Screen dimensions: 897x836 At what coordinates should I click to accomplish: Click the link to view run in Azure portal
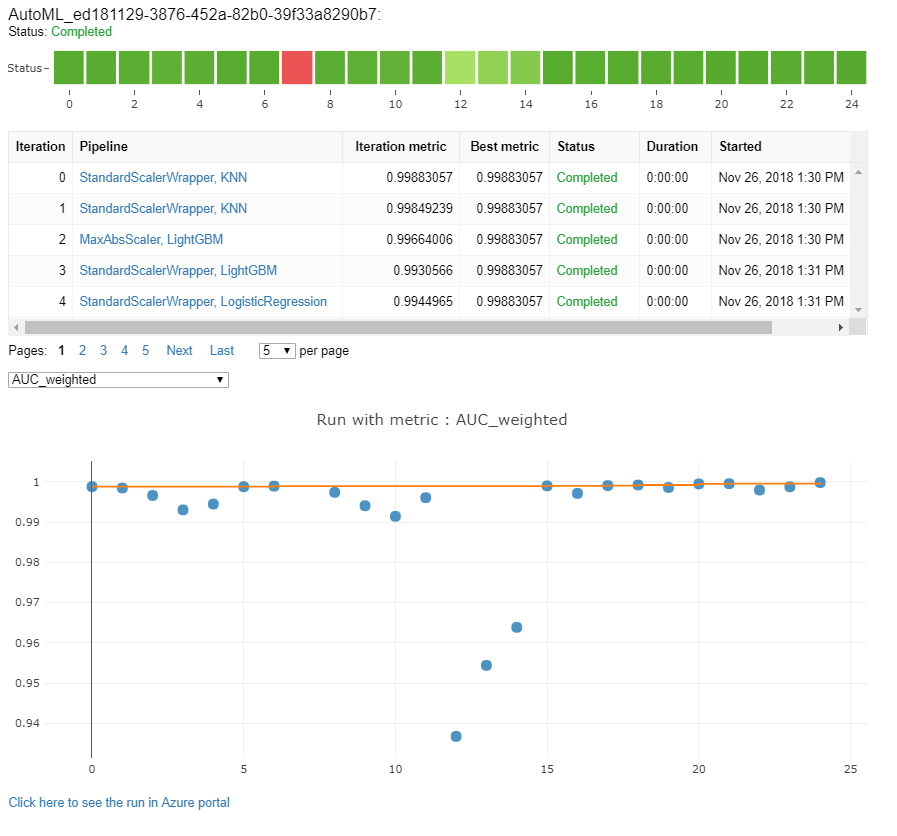[x=119, y=802]
